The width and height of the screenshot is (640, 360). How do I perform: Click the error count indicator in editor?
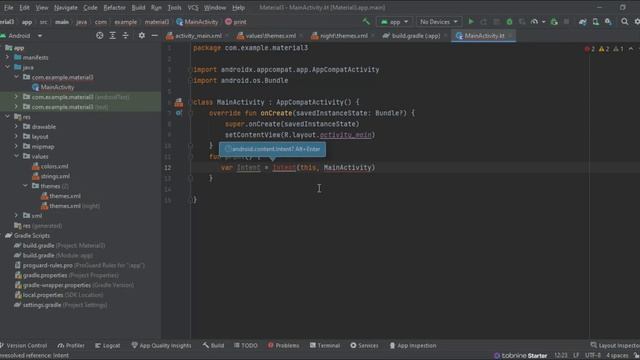pyautogui.click(x=589, y=49)
